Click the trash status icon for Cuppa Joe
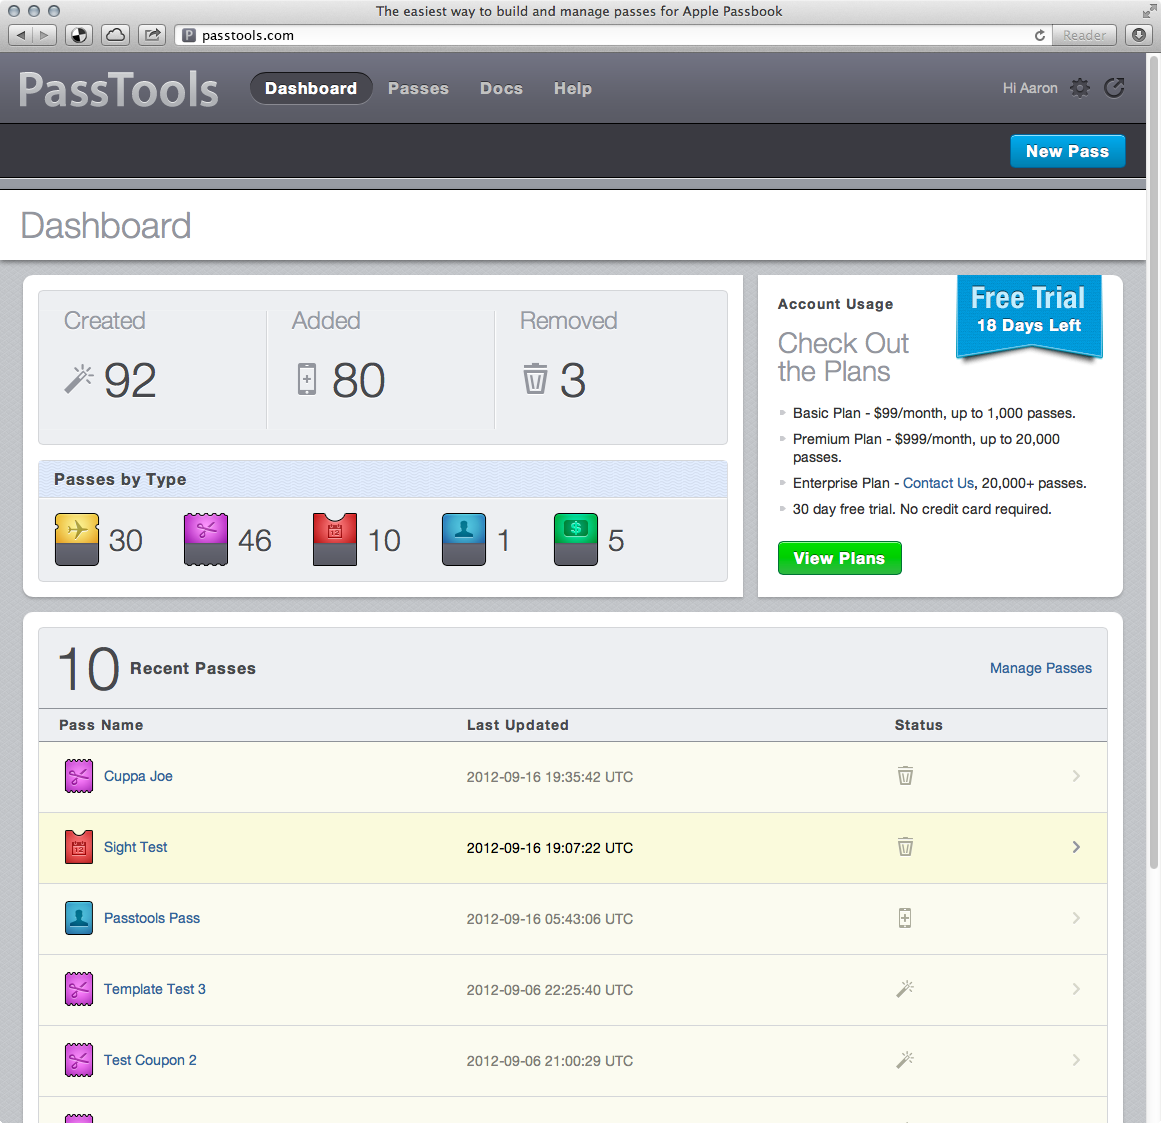Screen dimensions: 1161x1123 click(x=905, y=776)
